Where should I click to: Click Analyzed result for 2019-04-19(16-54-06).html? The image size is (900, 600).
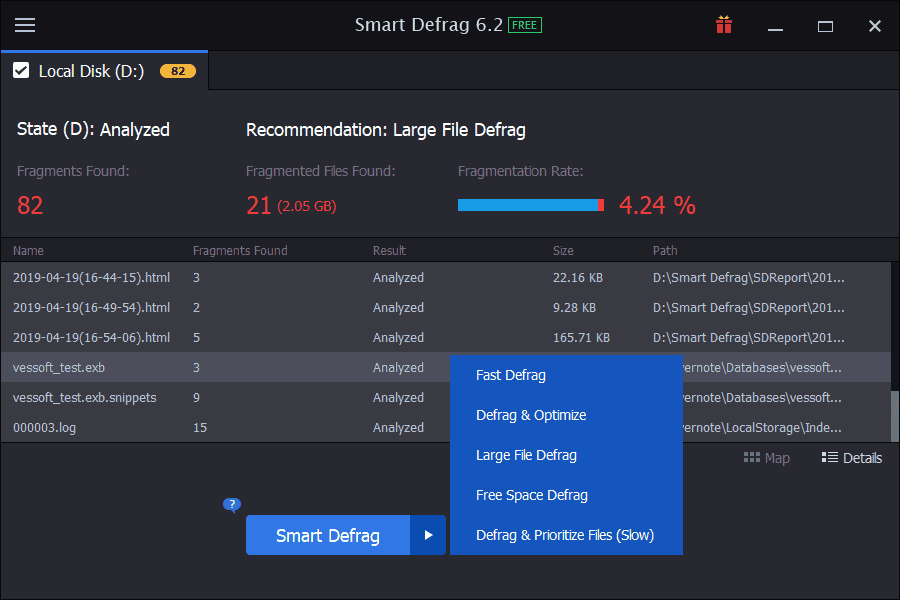(x=398, y=338)
